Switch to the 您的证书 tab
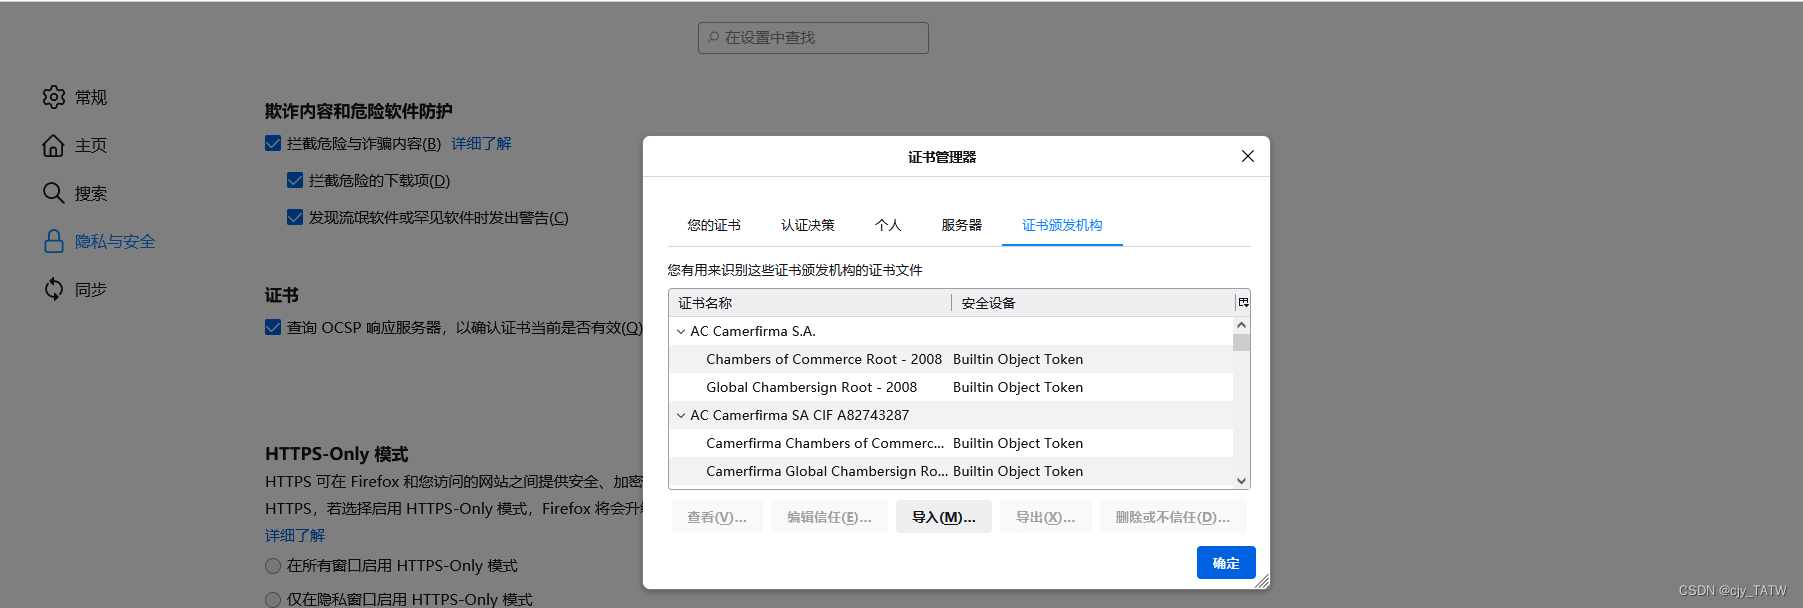 (714, 225)
